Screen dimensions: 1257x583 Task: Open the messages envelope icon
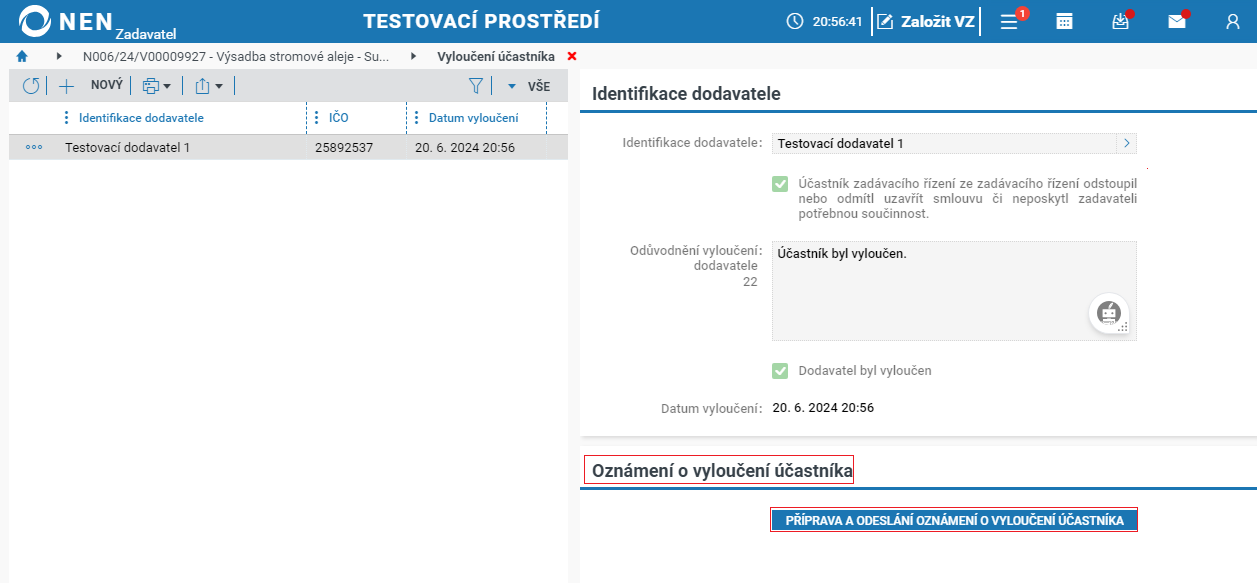1176,21
